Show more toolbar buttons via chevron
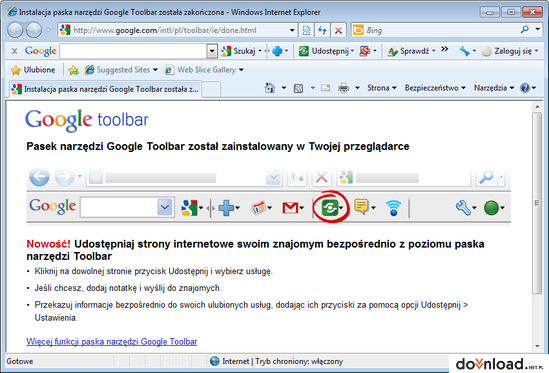Screen dimensions: 549x373 (x=445, y=49)
